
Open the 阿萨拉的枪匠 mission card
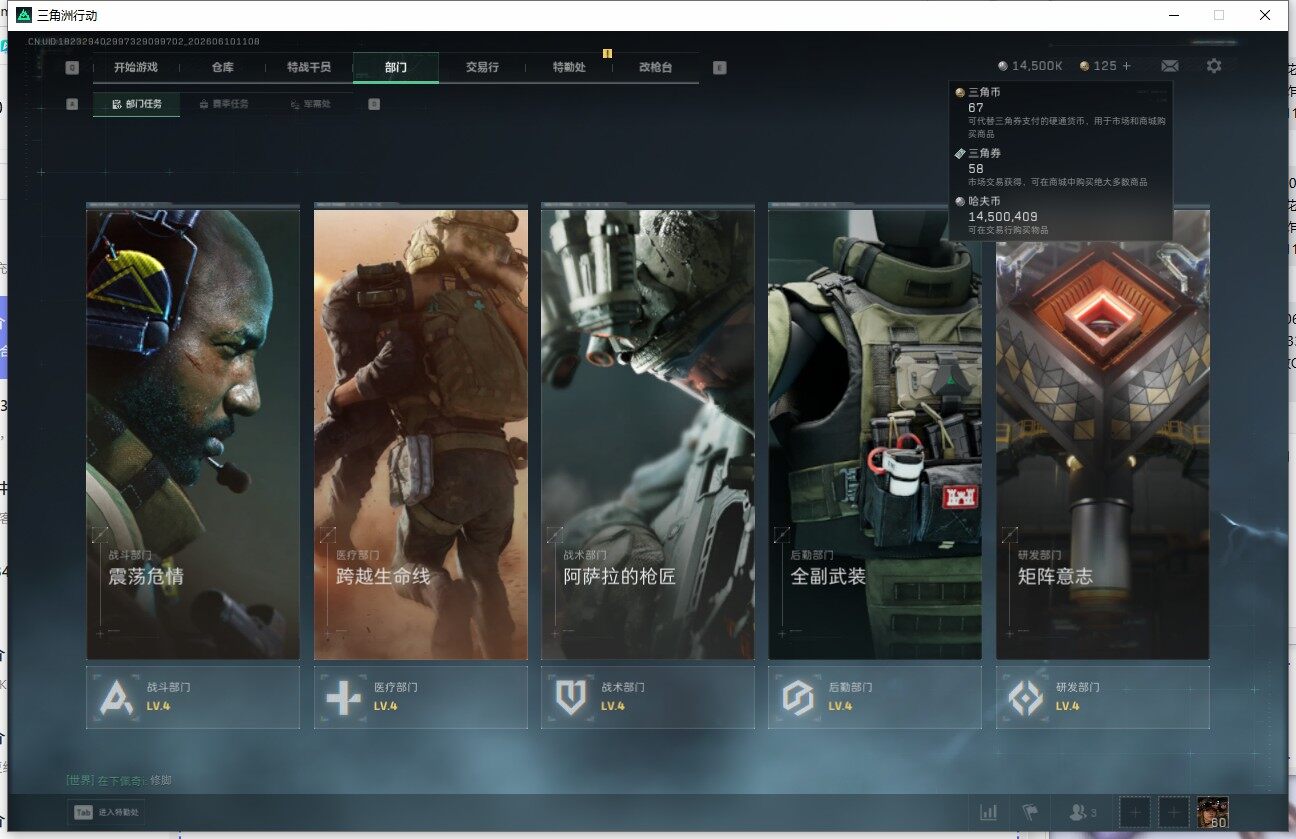tap(648, 434)
